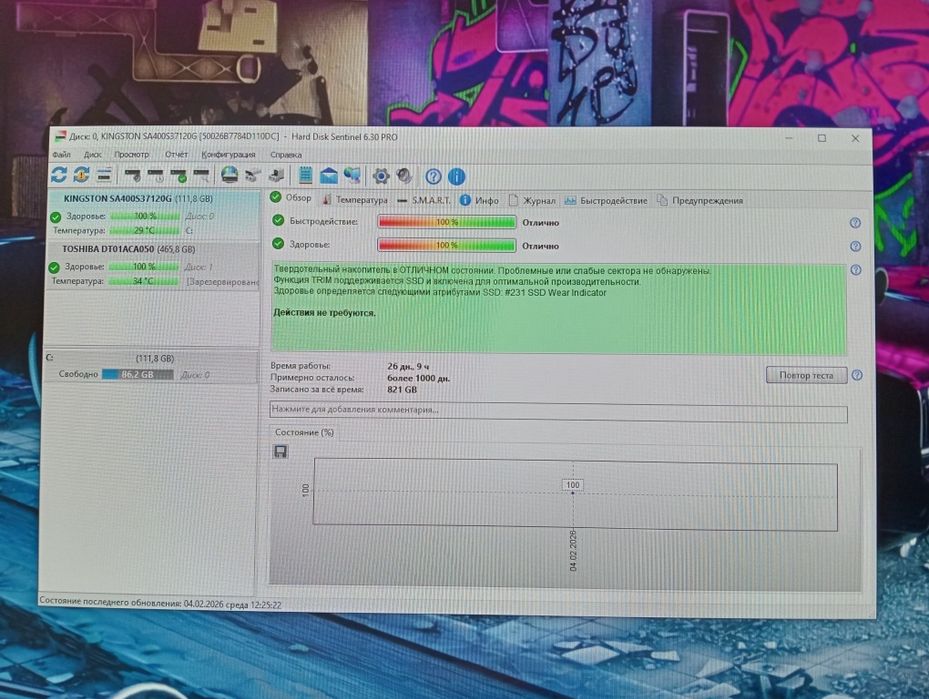
Task: Click the send e-mail envelope icon
Action: click(x=329, y=176)
